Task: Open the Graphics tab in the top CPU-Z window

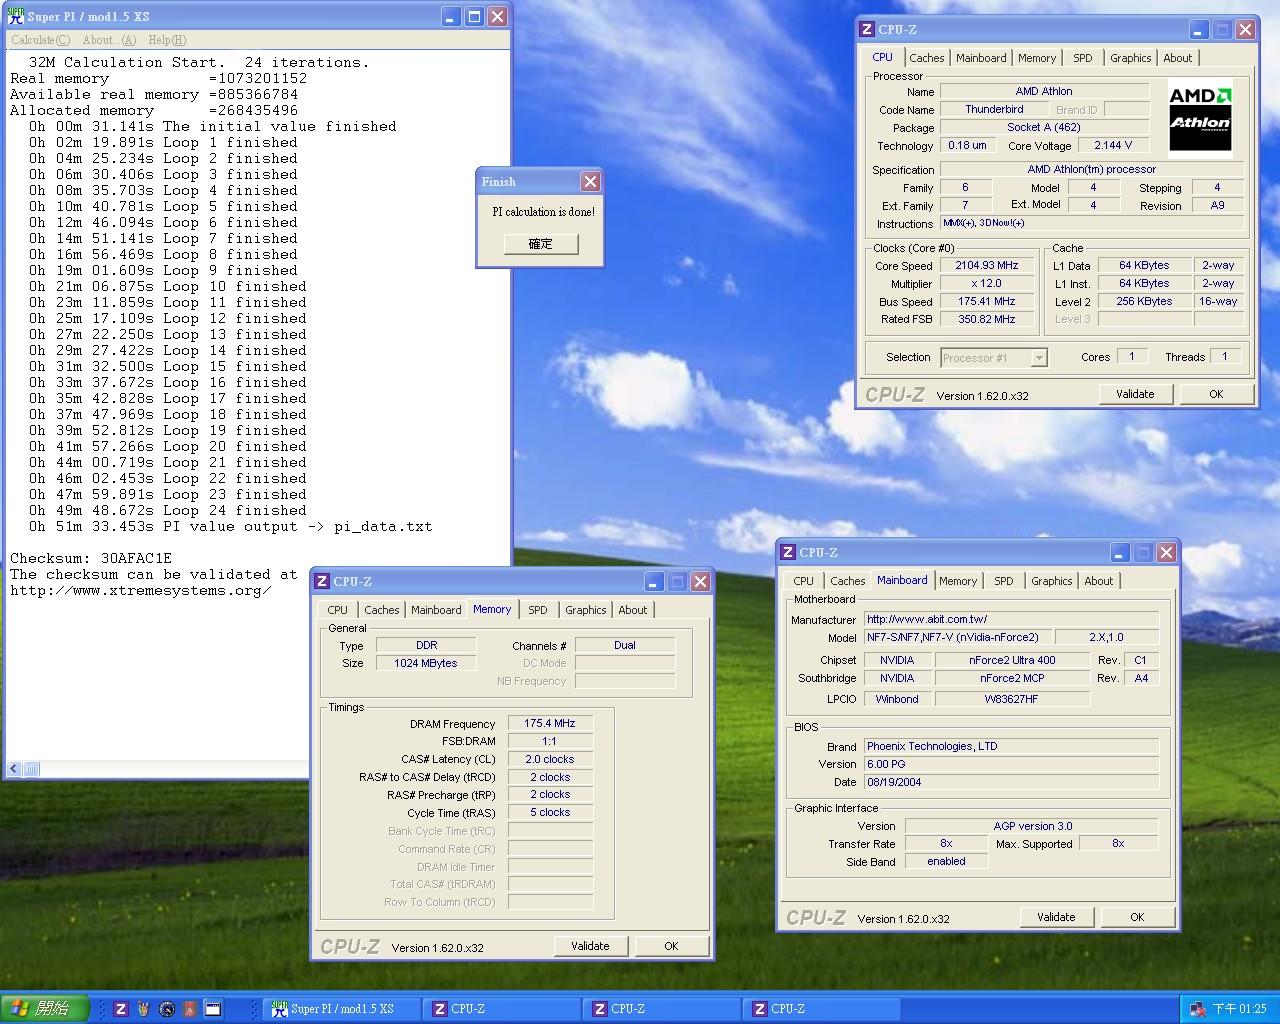Action: pyautogui.click(x=1130, y=58)
